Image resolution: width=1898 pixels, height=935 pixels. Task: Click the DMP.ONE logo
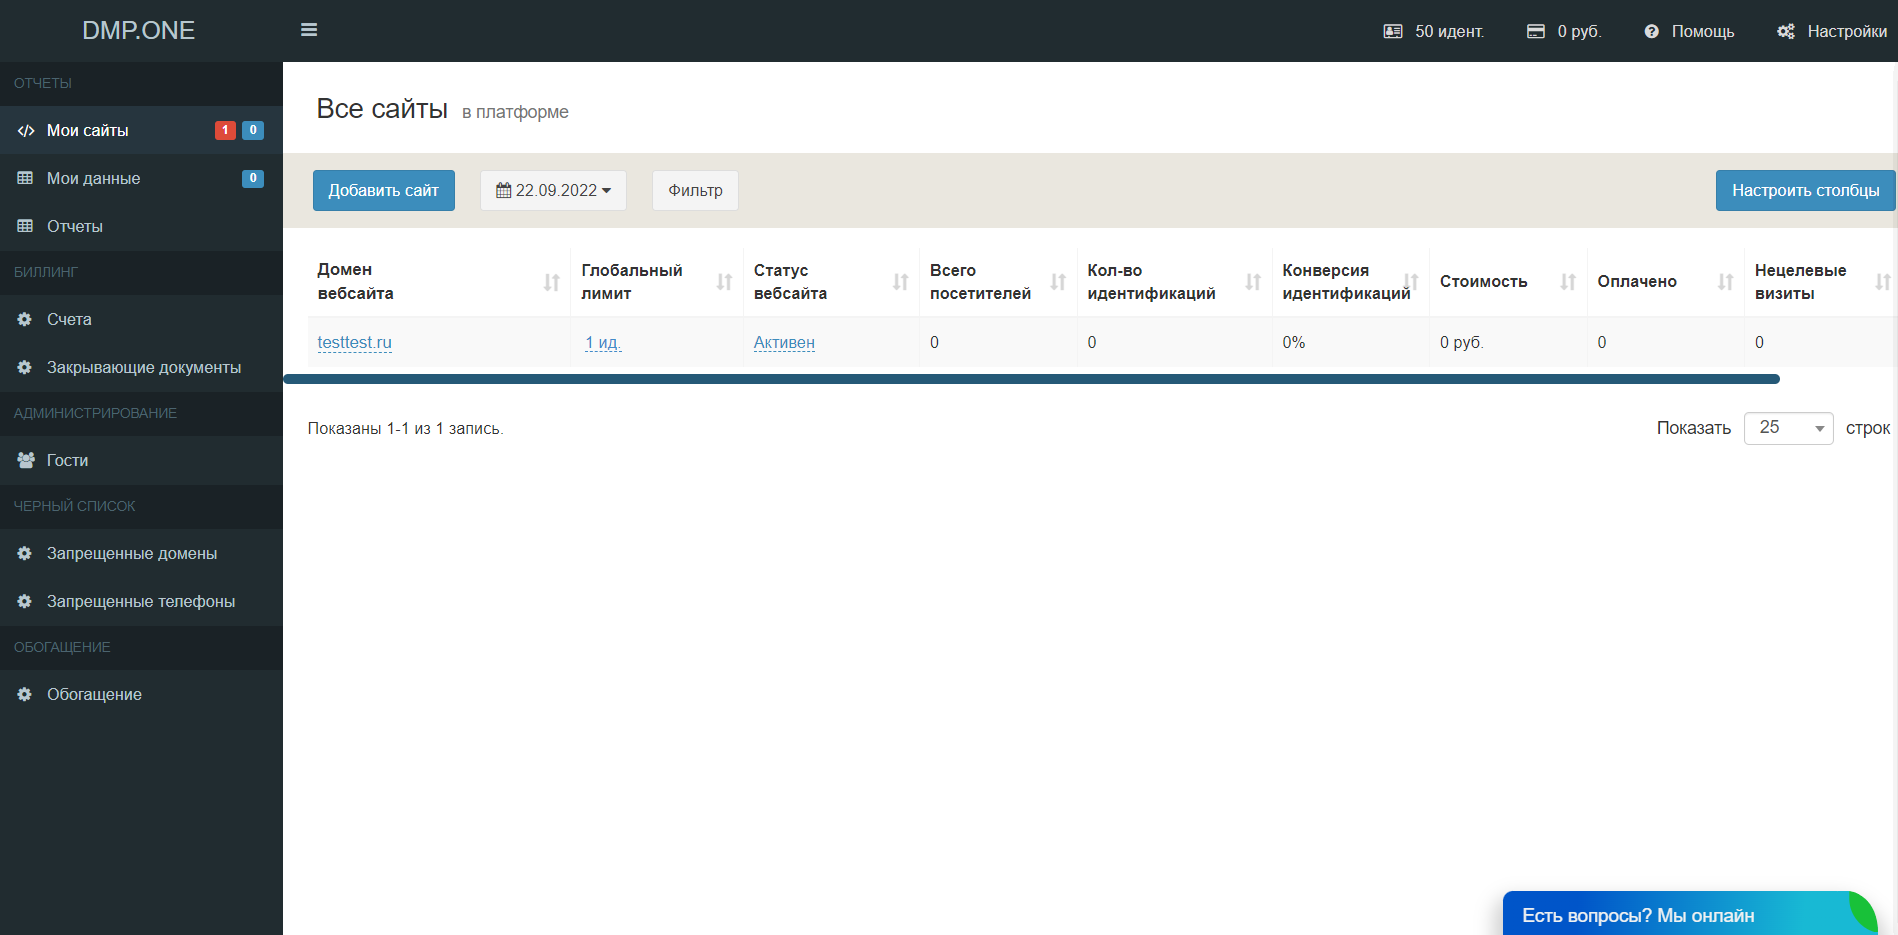click(x=139, y=30)
